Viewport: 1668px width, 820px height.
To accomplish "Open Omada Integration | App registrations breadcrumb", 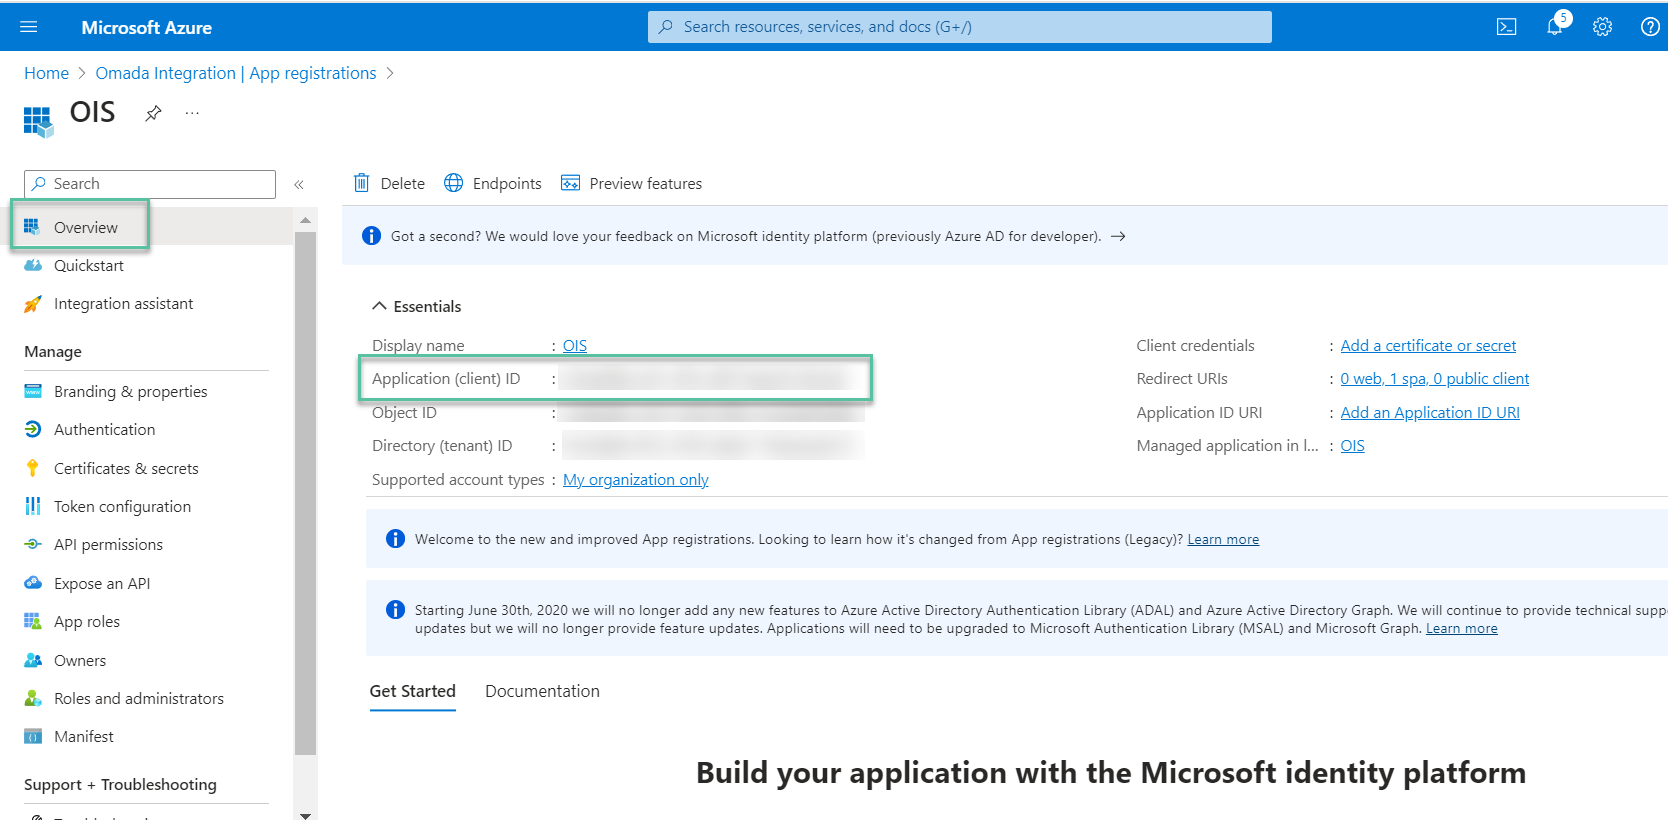I will pyautogui.click(x=236, y=73).
